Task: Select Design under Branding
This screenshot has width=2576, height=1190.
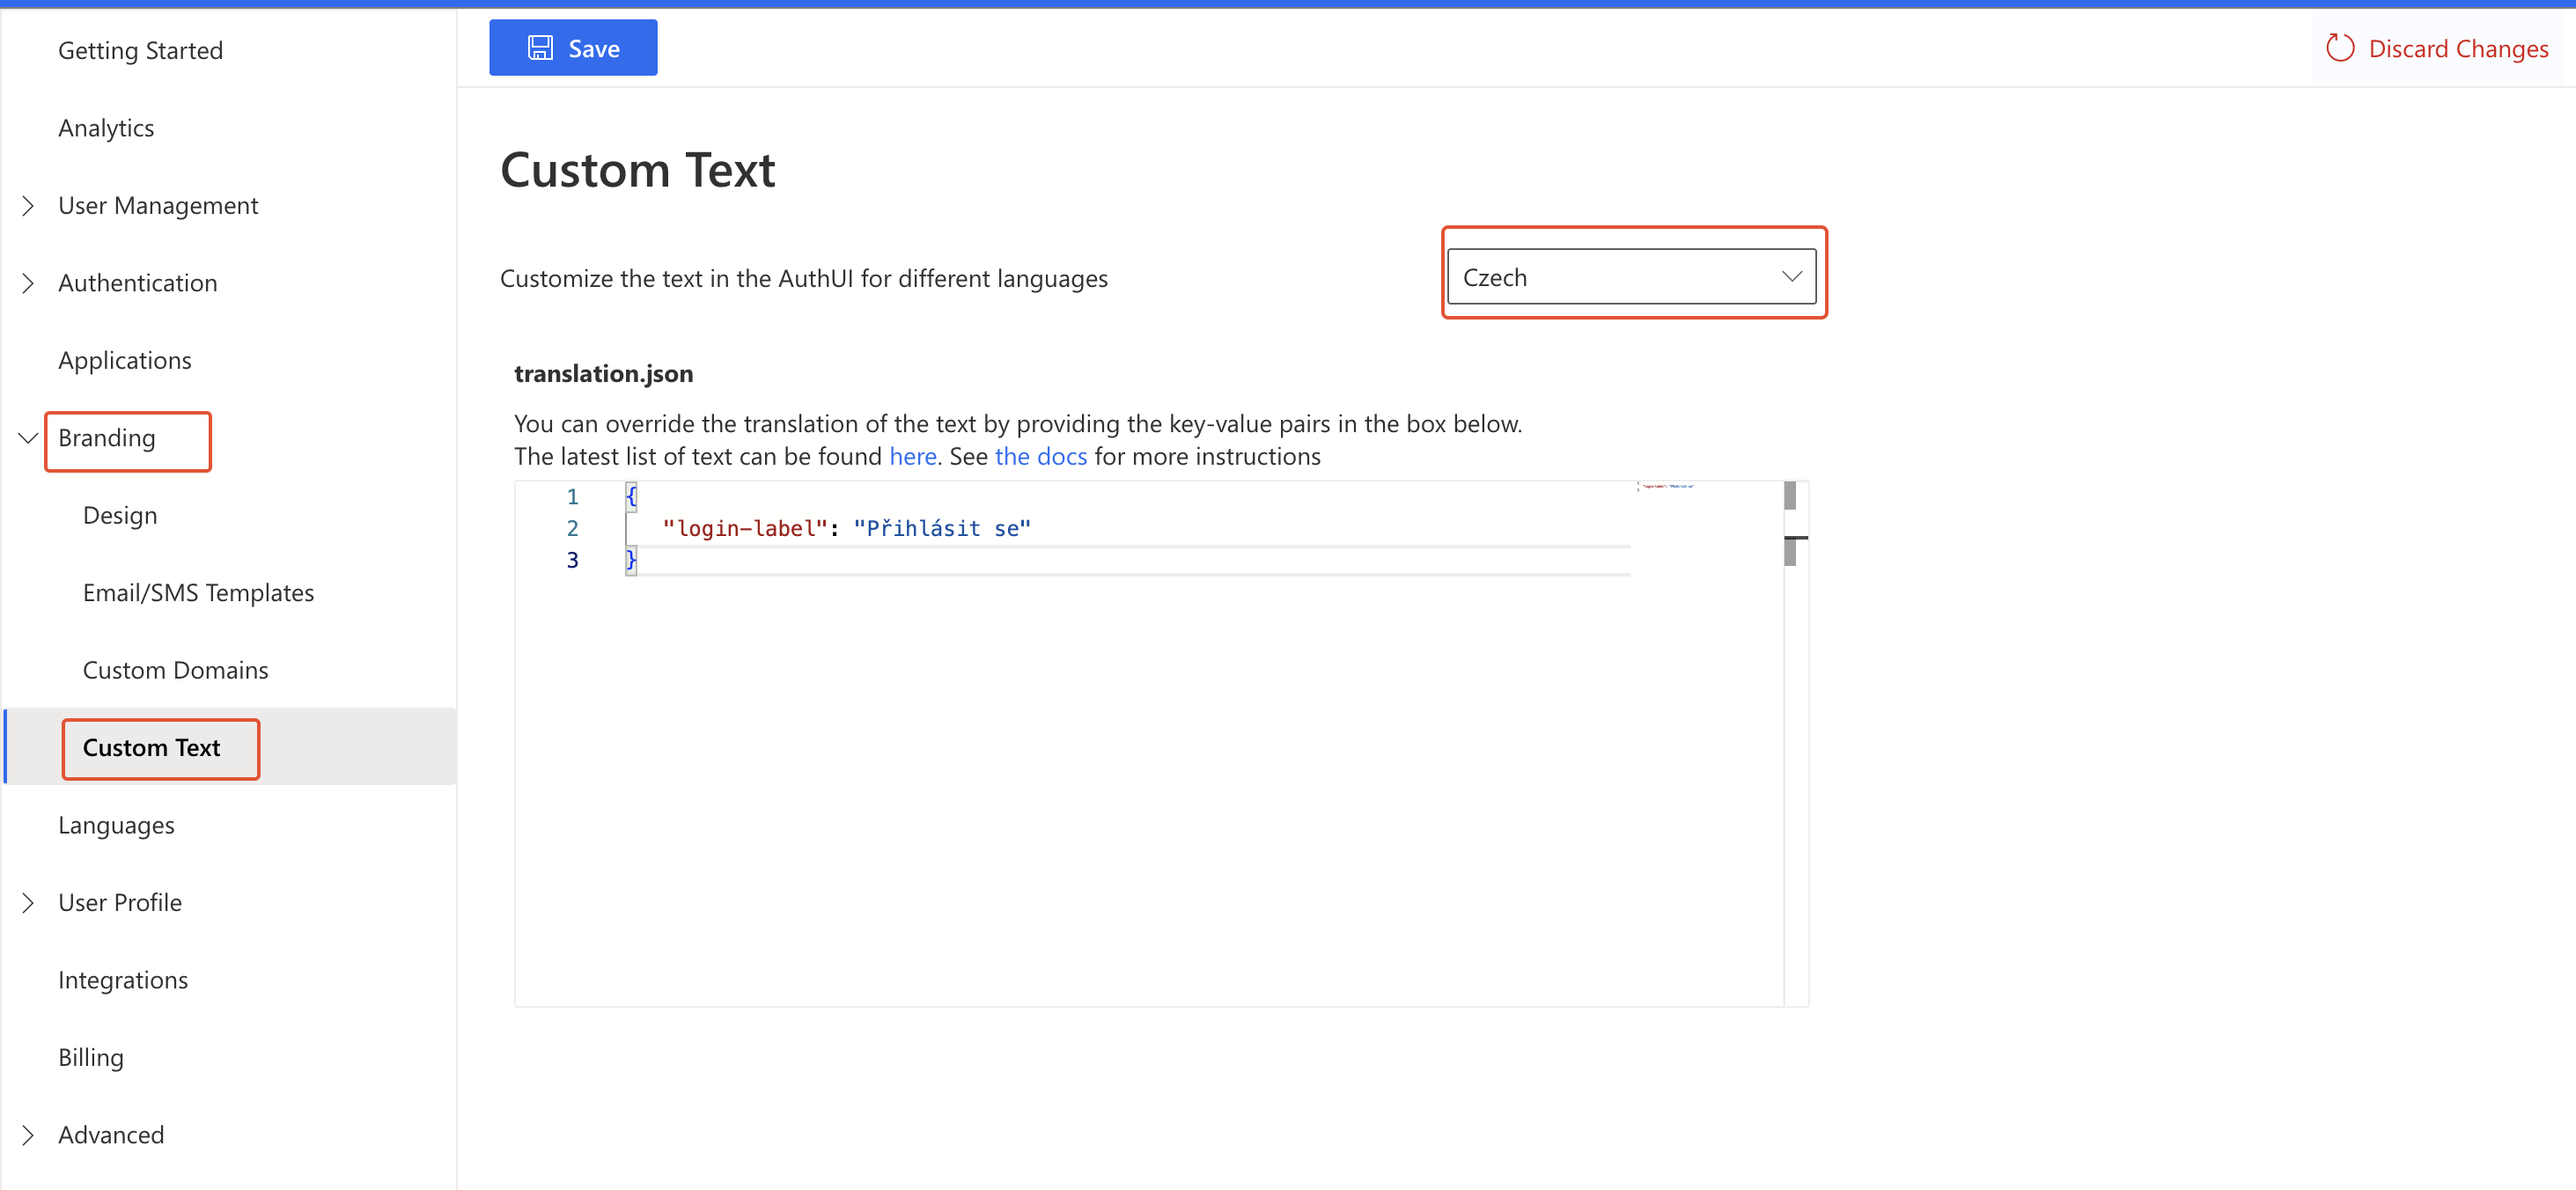Action: point(120,516)
